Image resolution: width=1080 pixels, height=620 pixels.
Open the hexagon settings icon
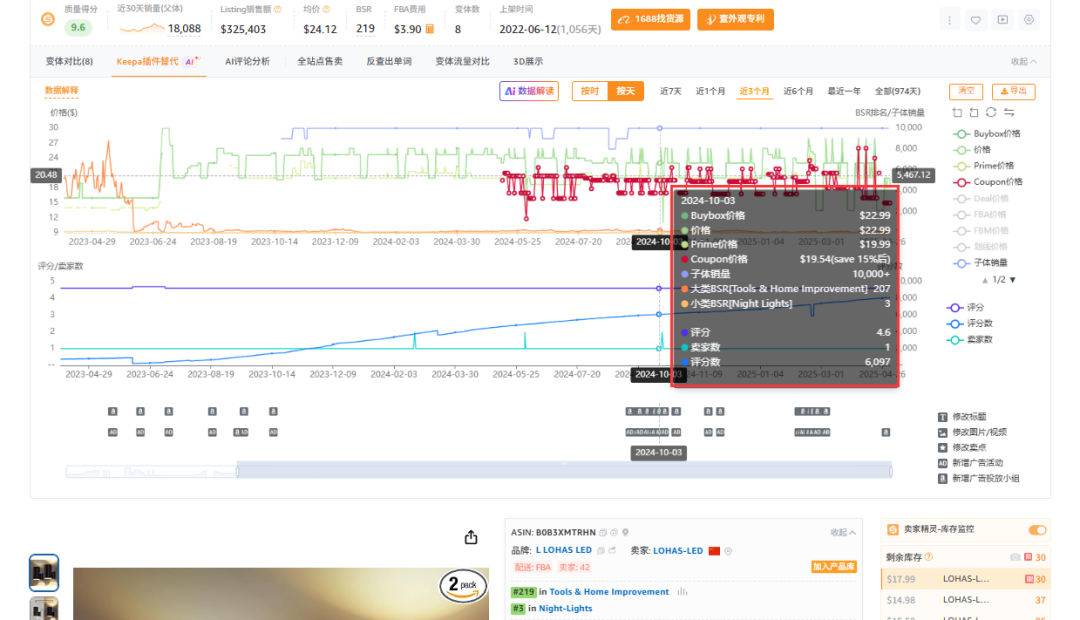[1029, 19]
